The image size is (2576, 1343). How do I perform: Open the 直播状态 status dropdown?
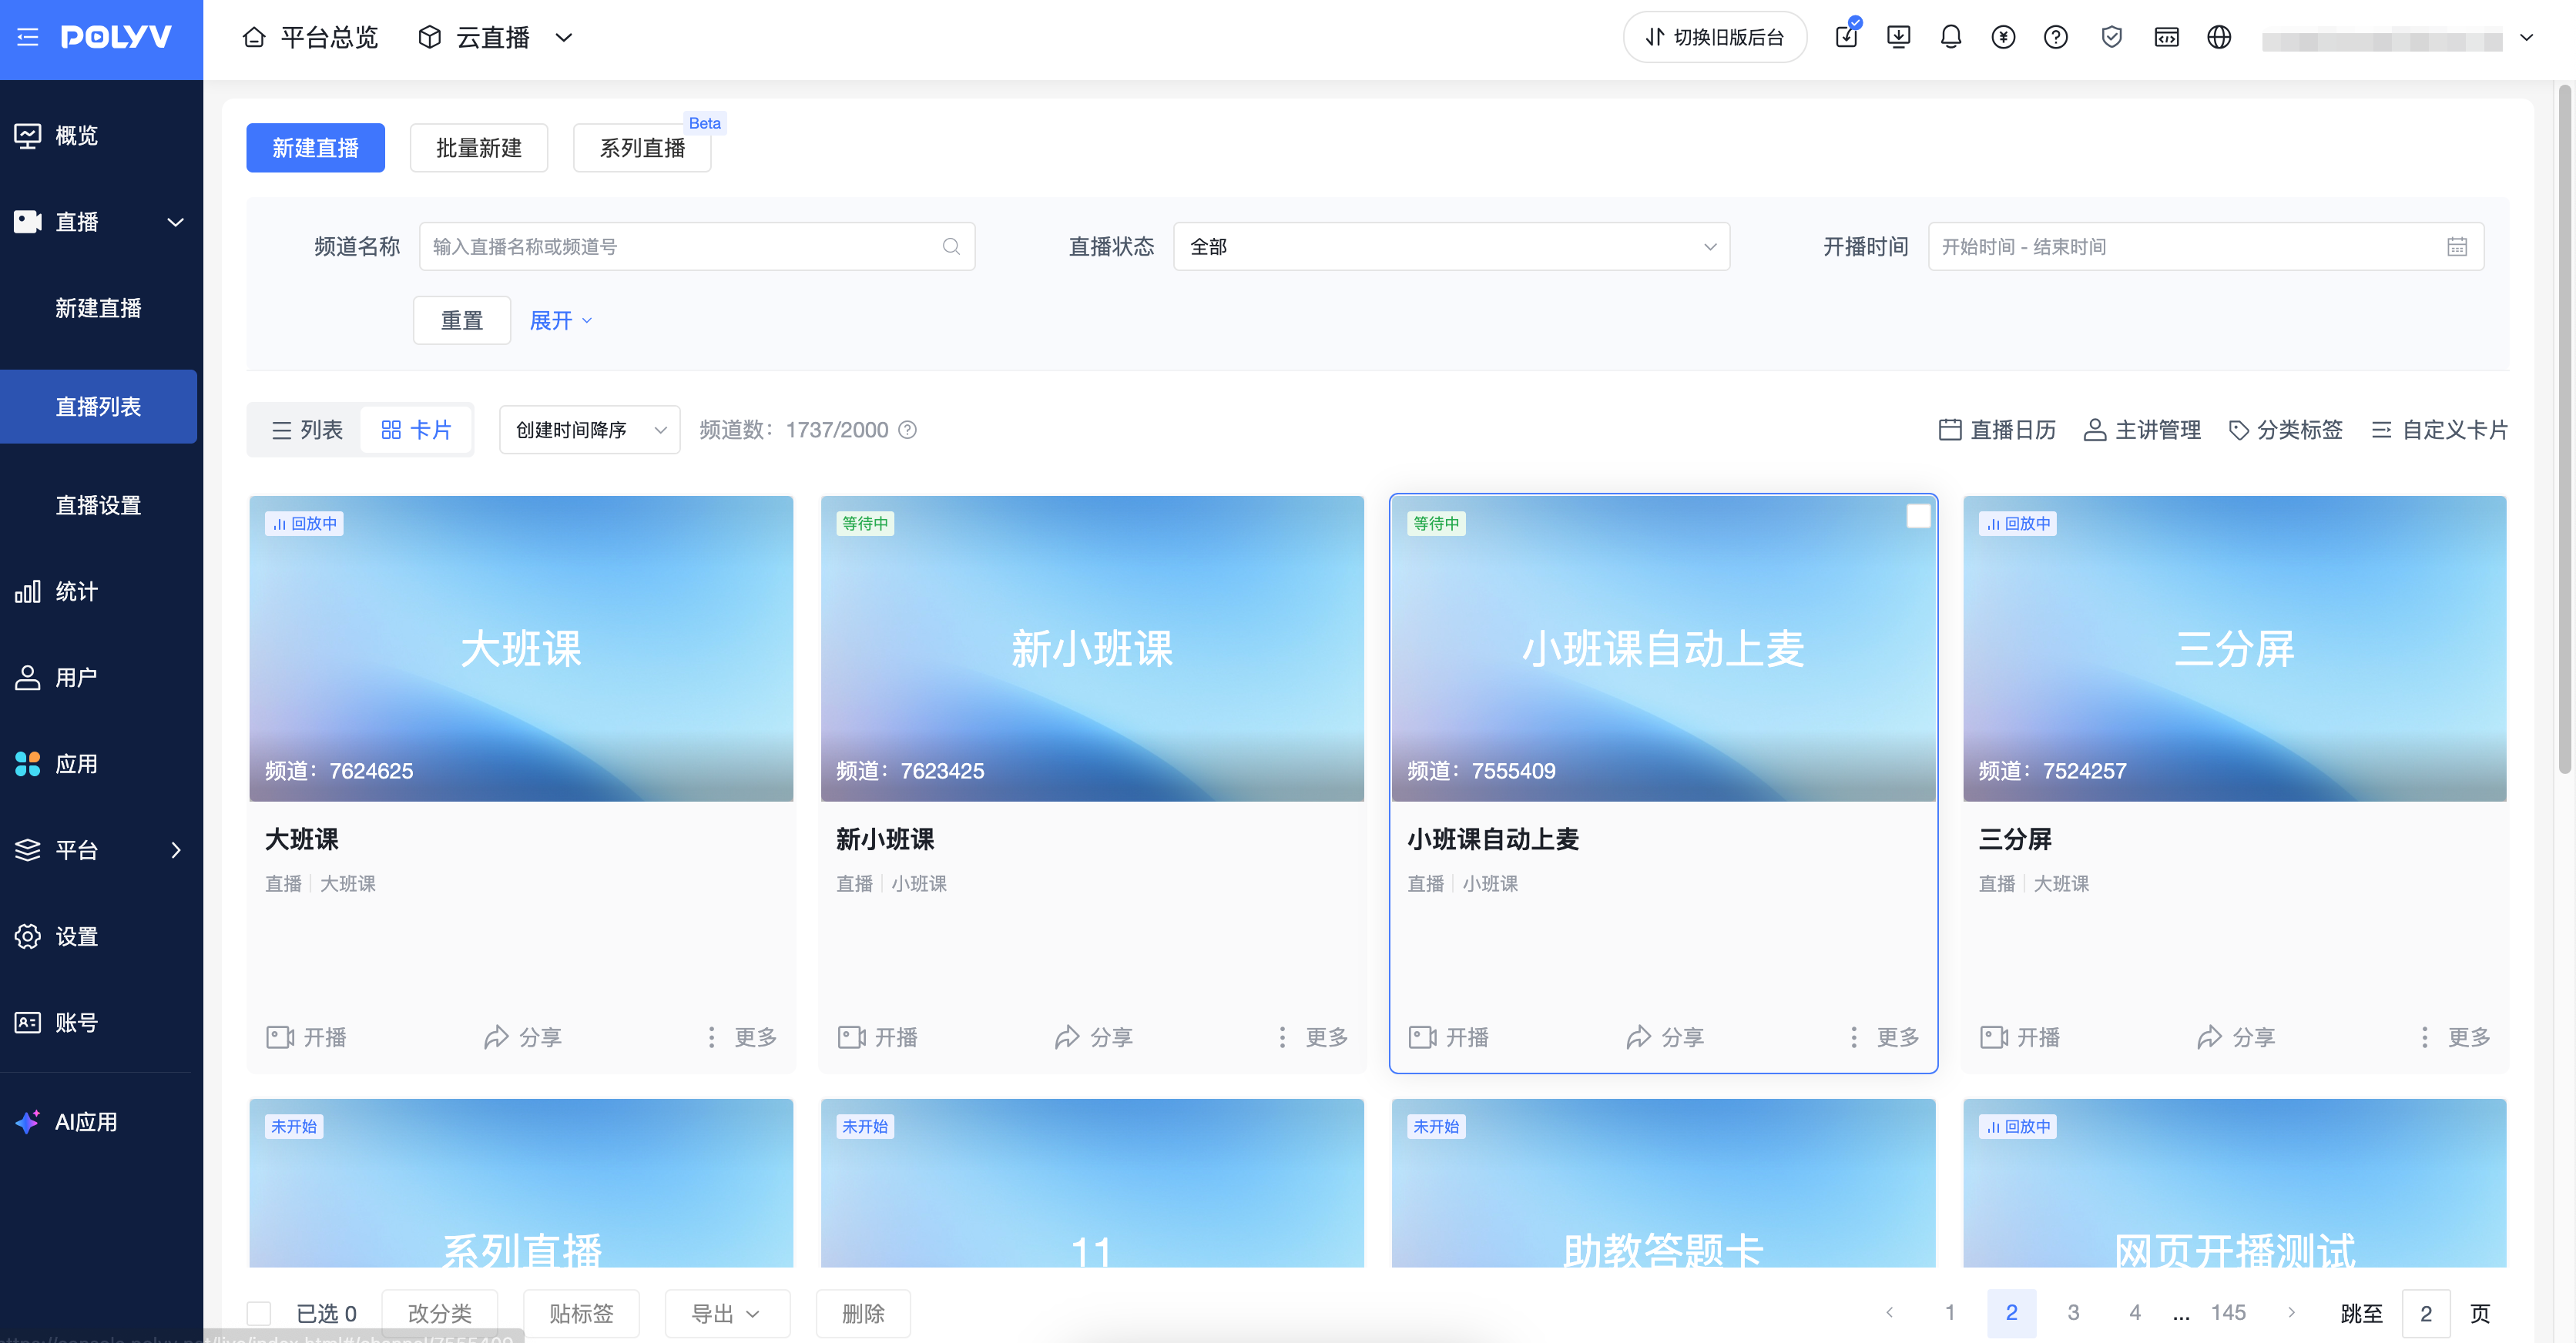point(1451,246)
